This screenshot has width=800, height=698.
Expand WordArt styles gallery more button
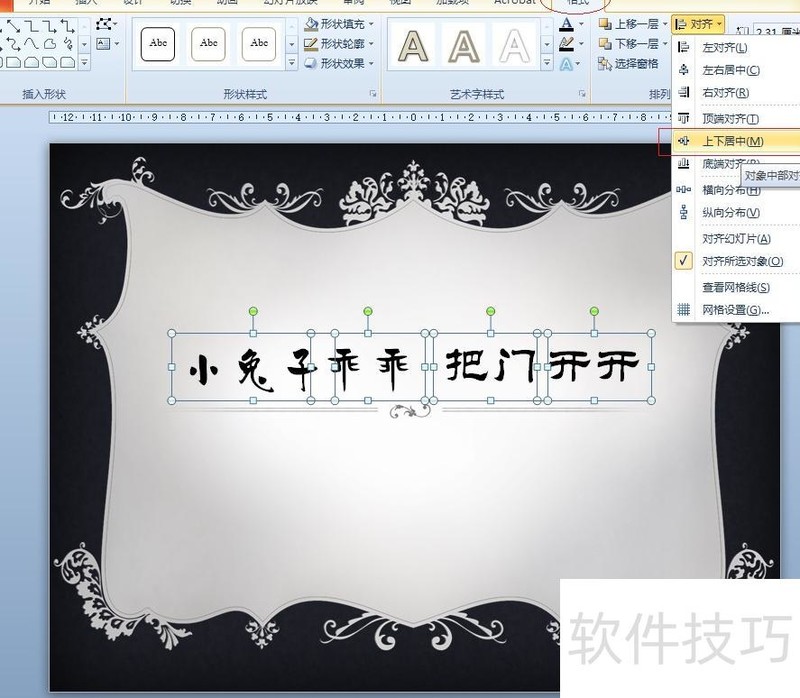click(546, 64)
